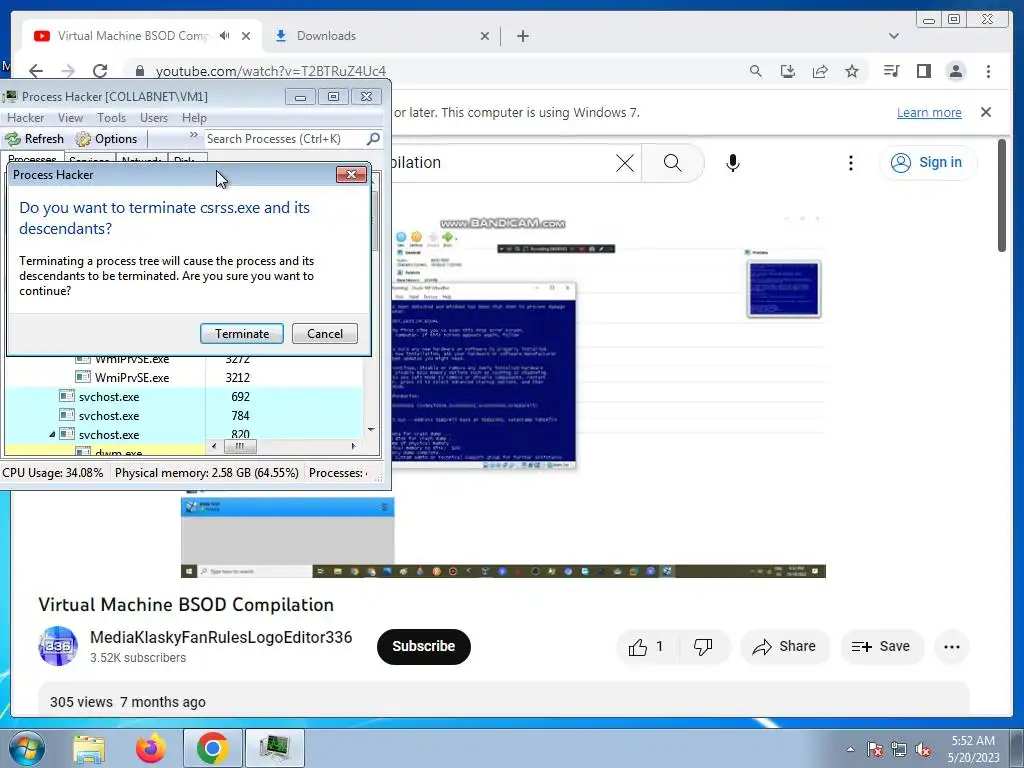The image size is (1024, 768).
Task: Open Process Hacker Options
Action: pos(106,138)
